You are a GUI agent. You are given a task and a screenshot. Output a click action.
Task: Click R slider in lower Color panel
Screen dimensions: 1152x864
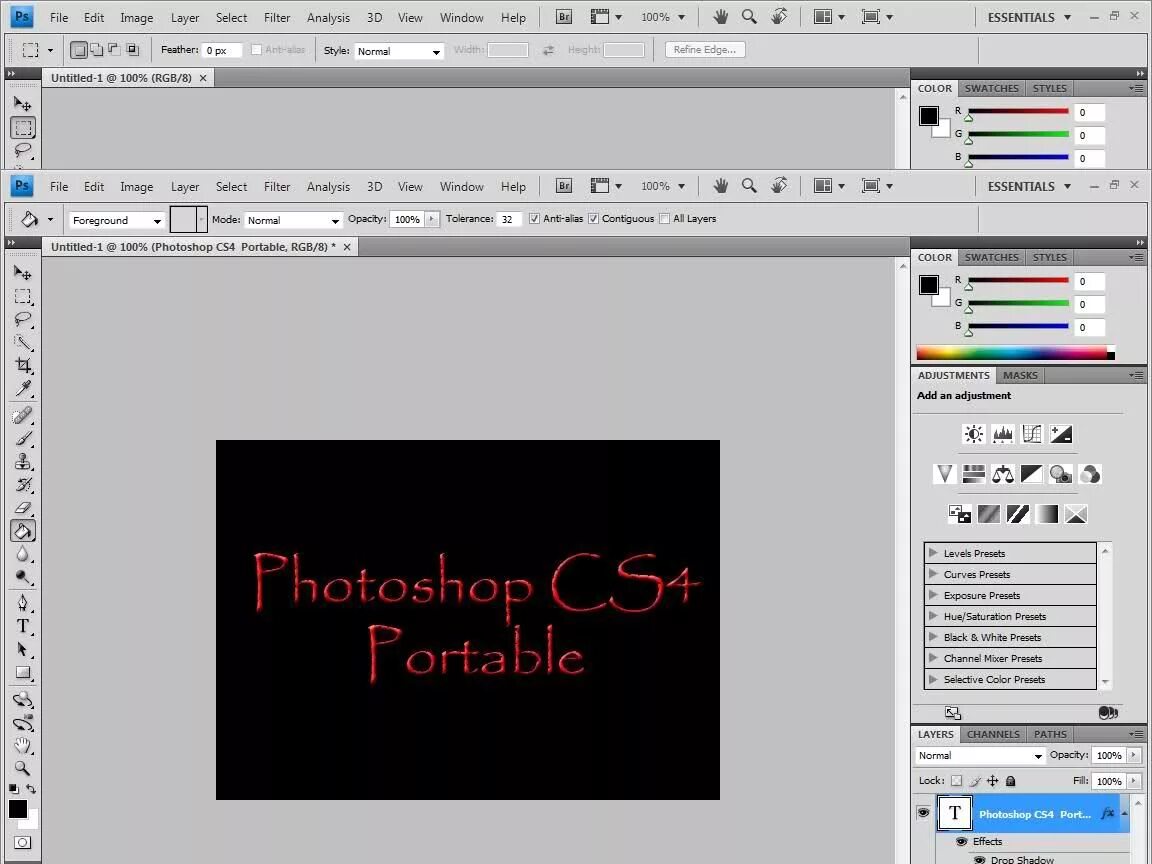coord(1018,281)
